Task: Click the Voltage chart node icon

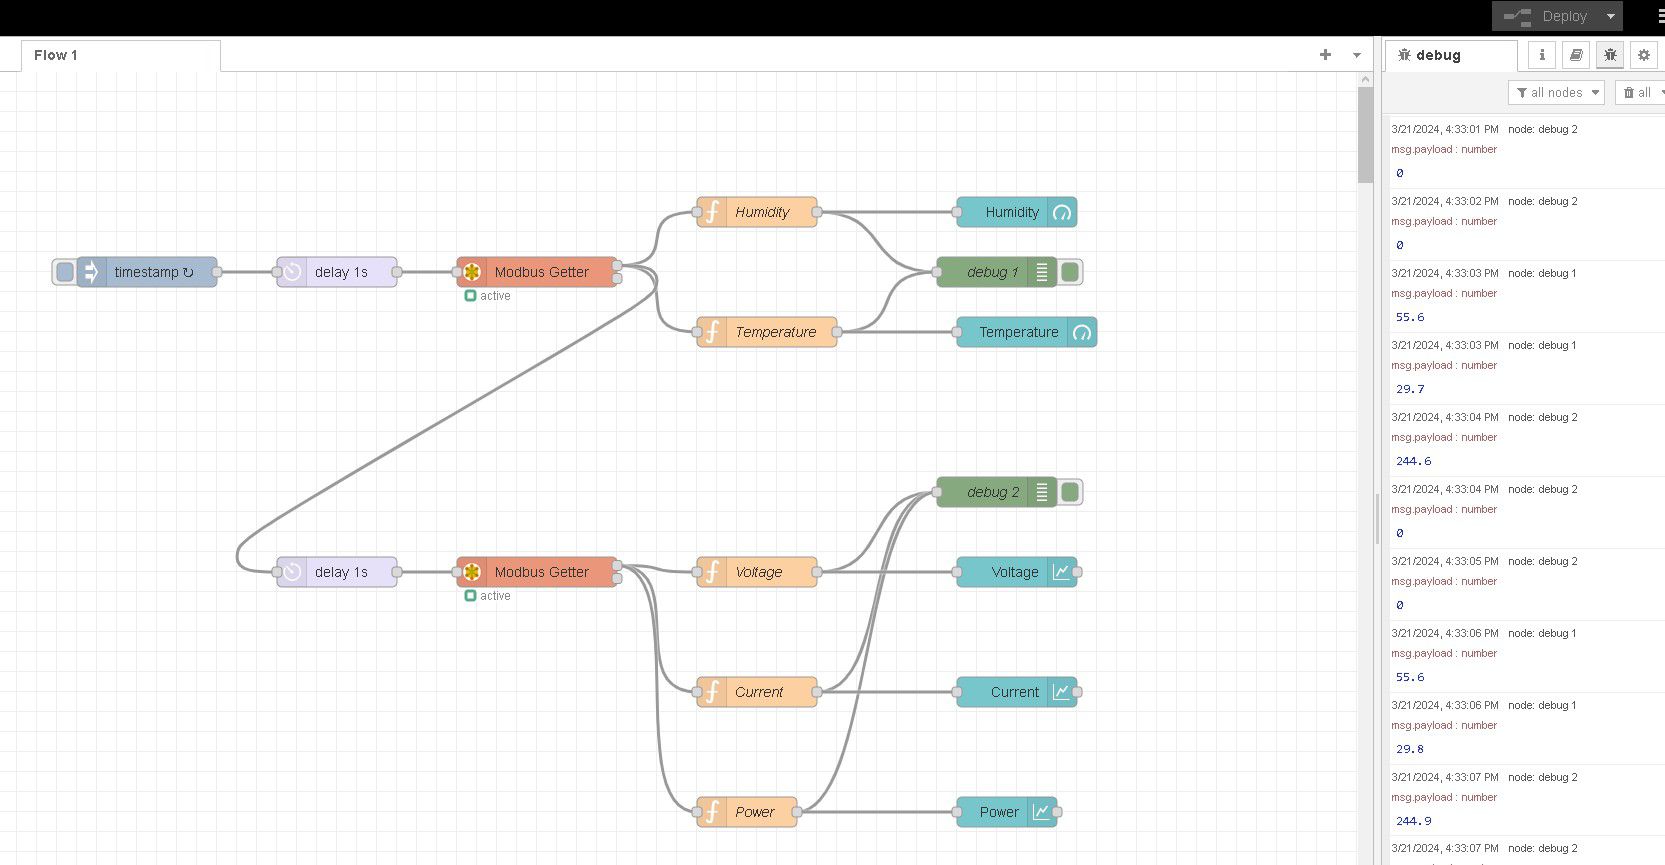Action: click(1061, 572)
